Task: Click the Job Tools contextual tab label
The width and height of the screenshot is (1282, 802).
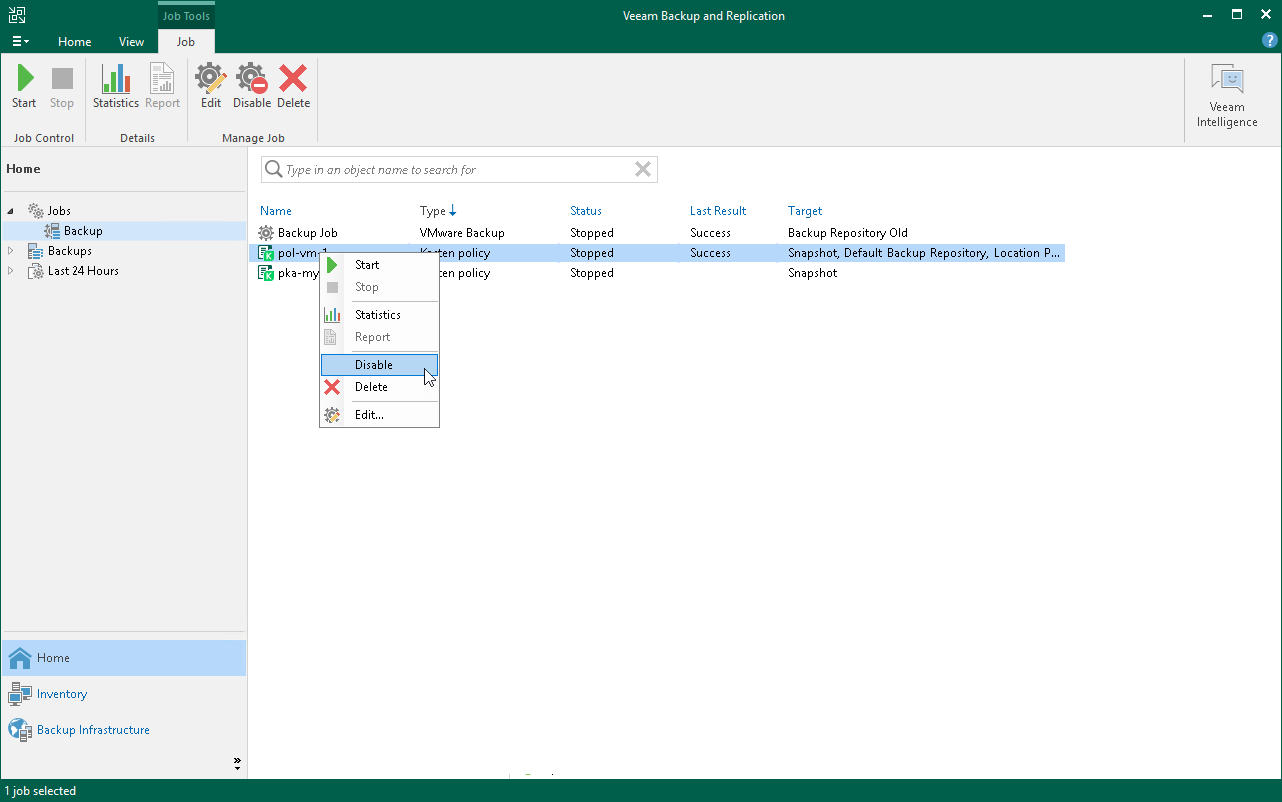Action: pos(186,16)
